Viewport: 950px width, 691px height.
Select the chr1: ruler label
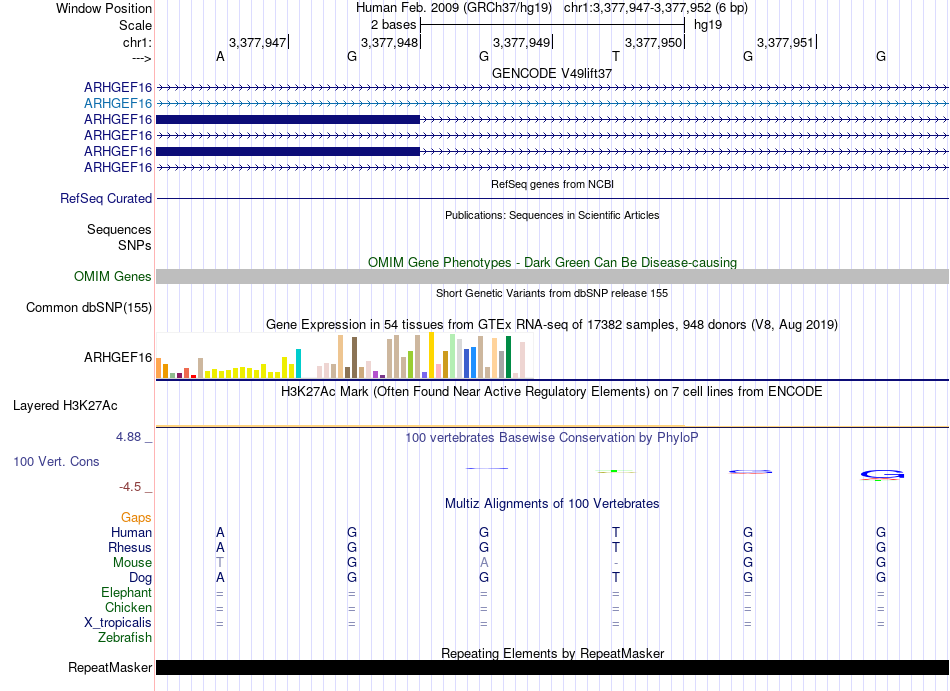[137, 42]
